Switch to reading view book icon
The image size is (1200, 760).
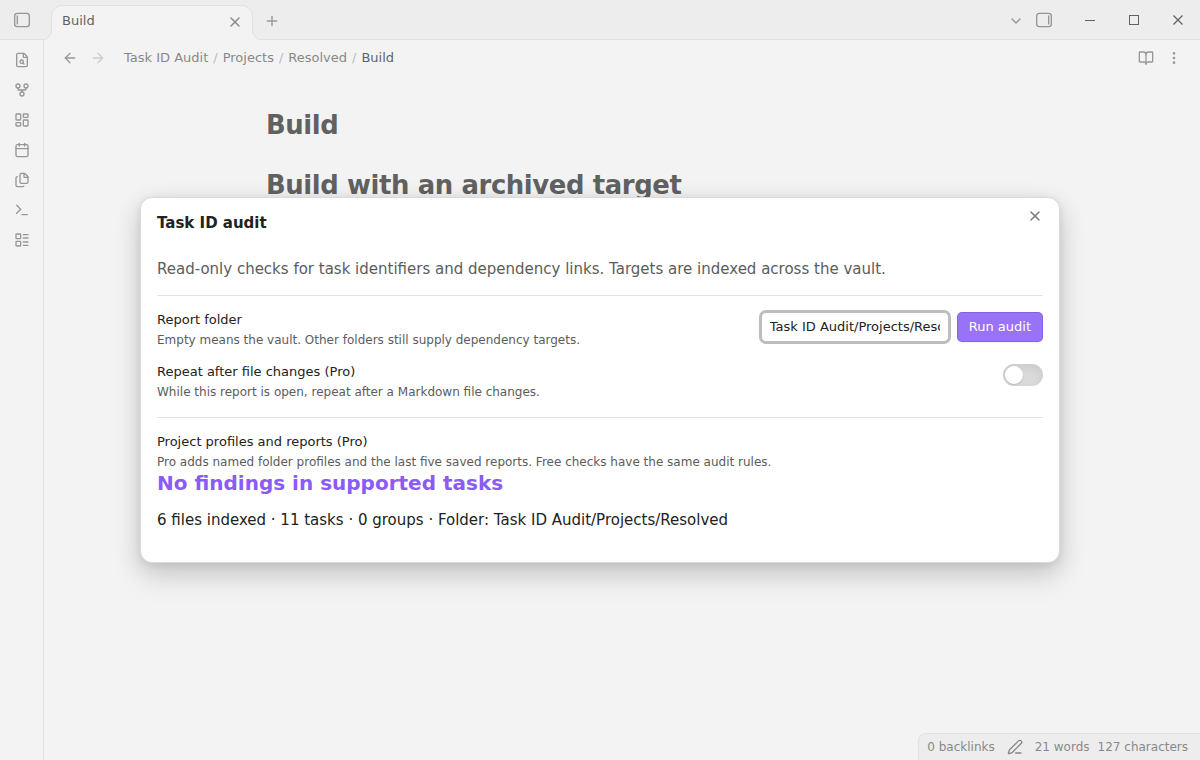coord(1146,58)
